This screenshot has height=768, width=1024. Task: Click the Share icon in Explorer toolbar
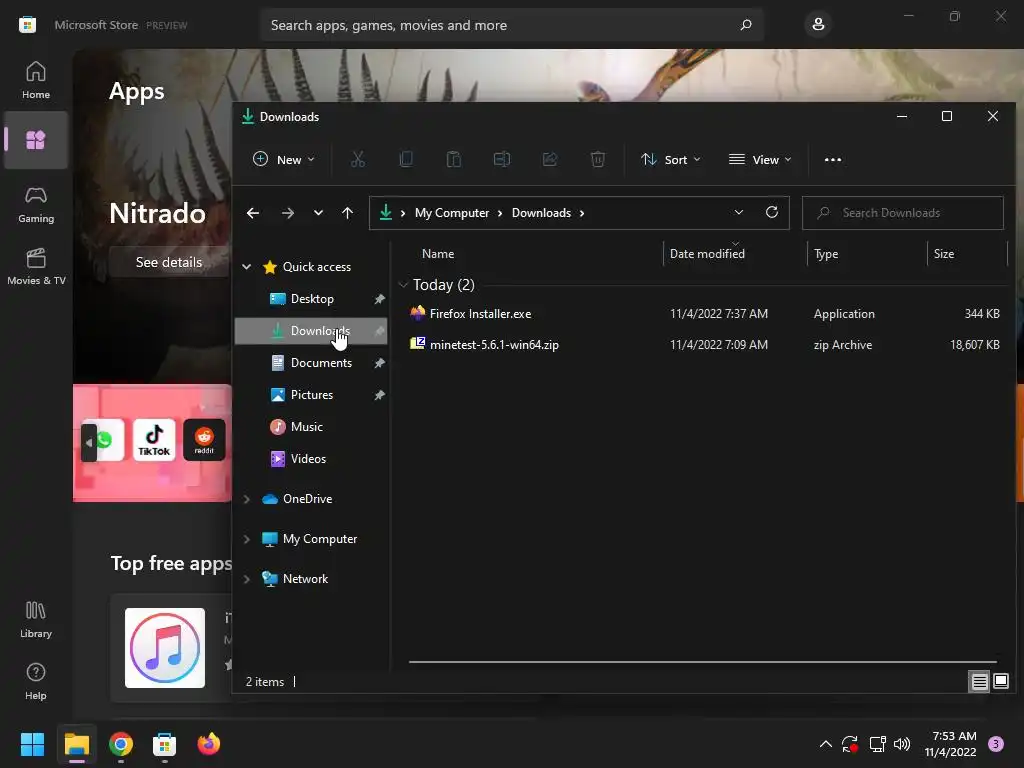[550, 159]
